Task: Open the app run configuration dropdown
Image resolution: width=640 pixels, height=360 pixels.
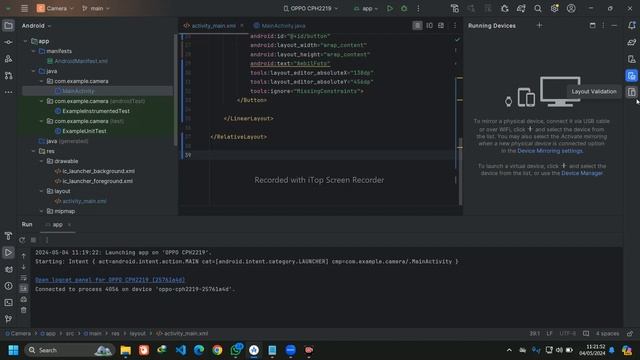Action: click(x=366, y=8)
